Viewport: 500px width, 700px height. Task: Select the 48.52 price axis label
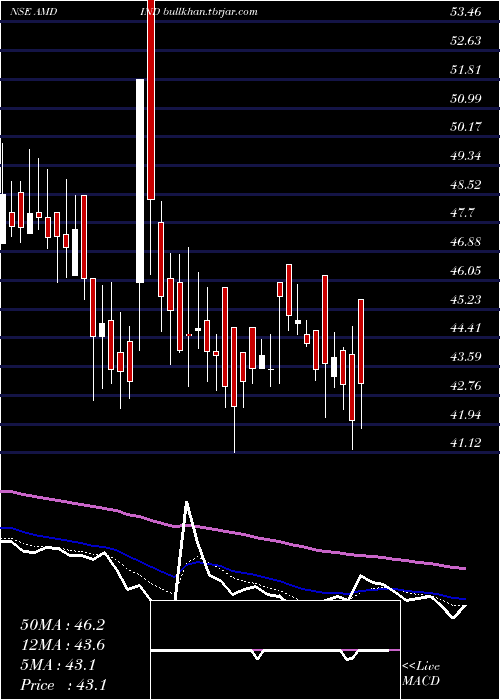(x=466, y=184)
